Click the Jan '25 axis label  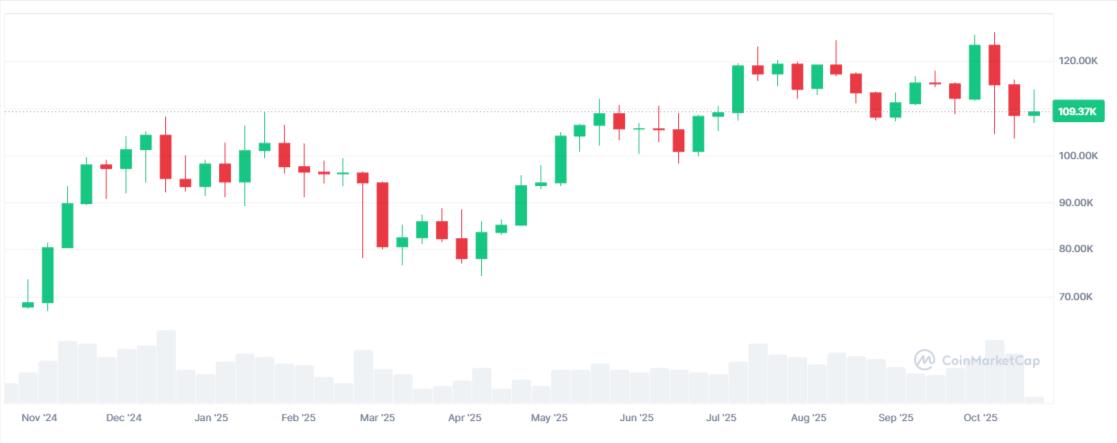pos(211,418)
